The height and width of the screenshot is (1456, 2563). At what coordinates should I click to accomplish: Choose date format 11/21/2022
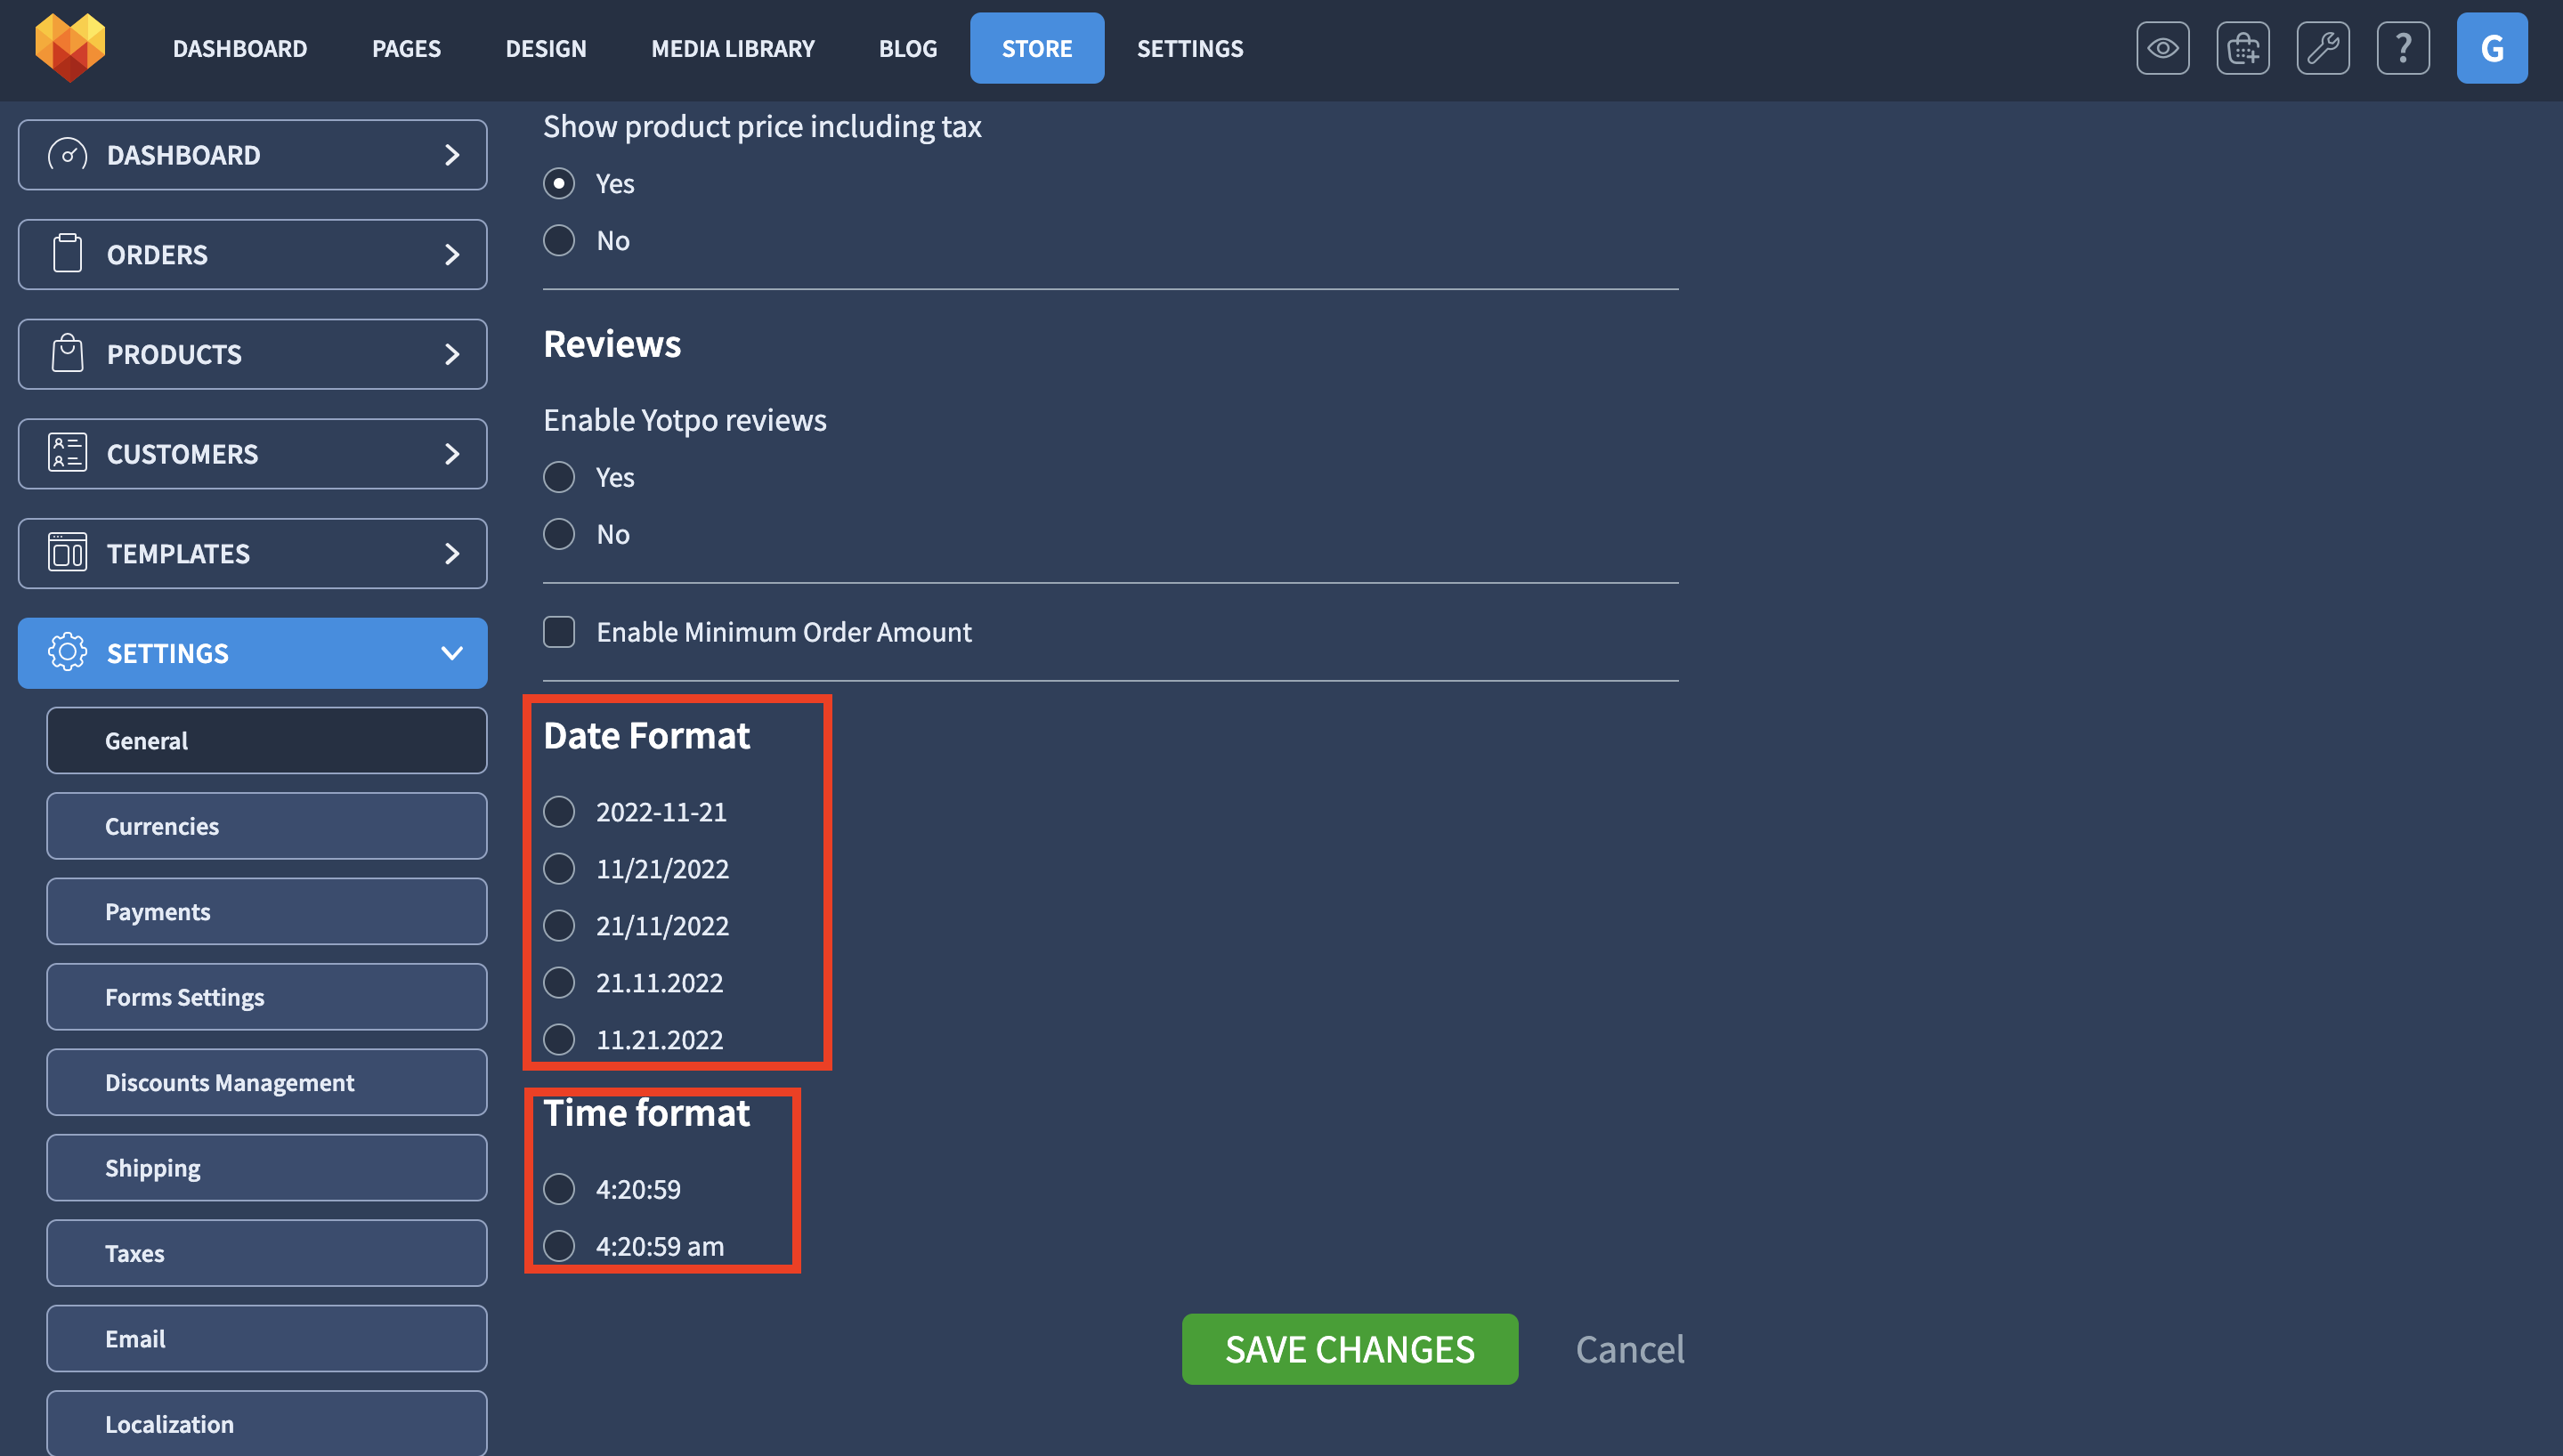[x=558, y=868]
